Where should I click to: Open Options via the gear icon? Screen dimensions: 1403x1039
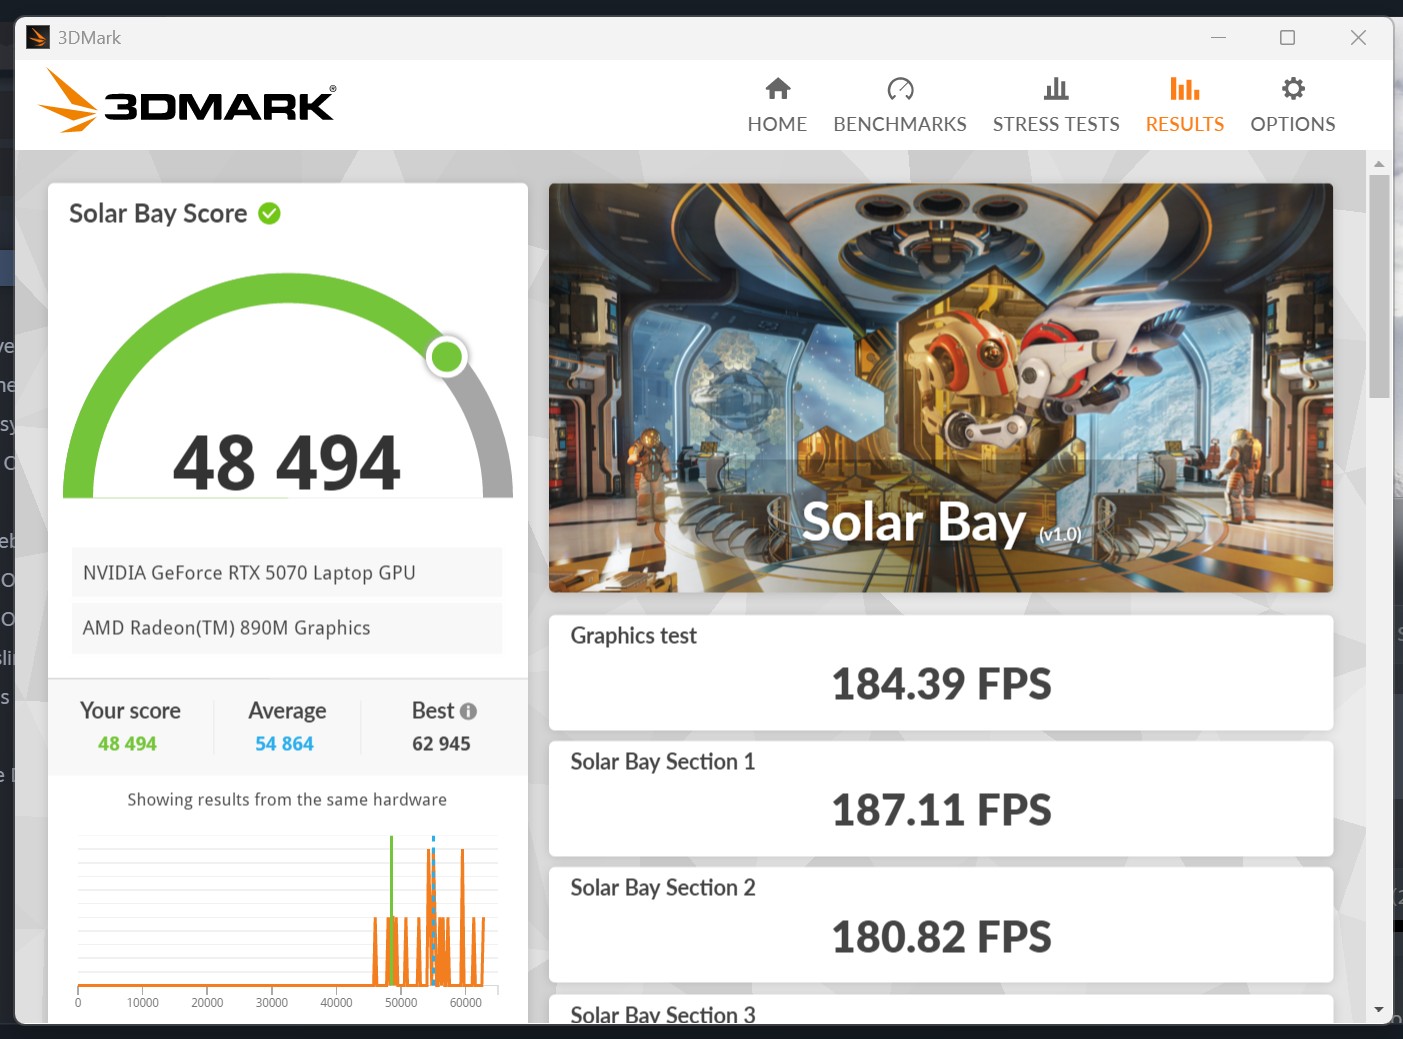coord(1292,90)
